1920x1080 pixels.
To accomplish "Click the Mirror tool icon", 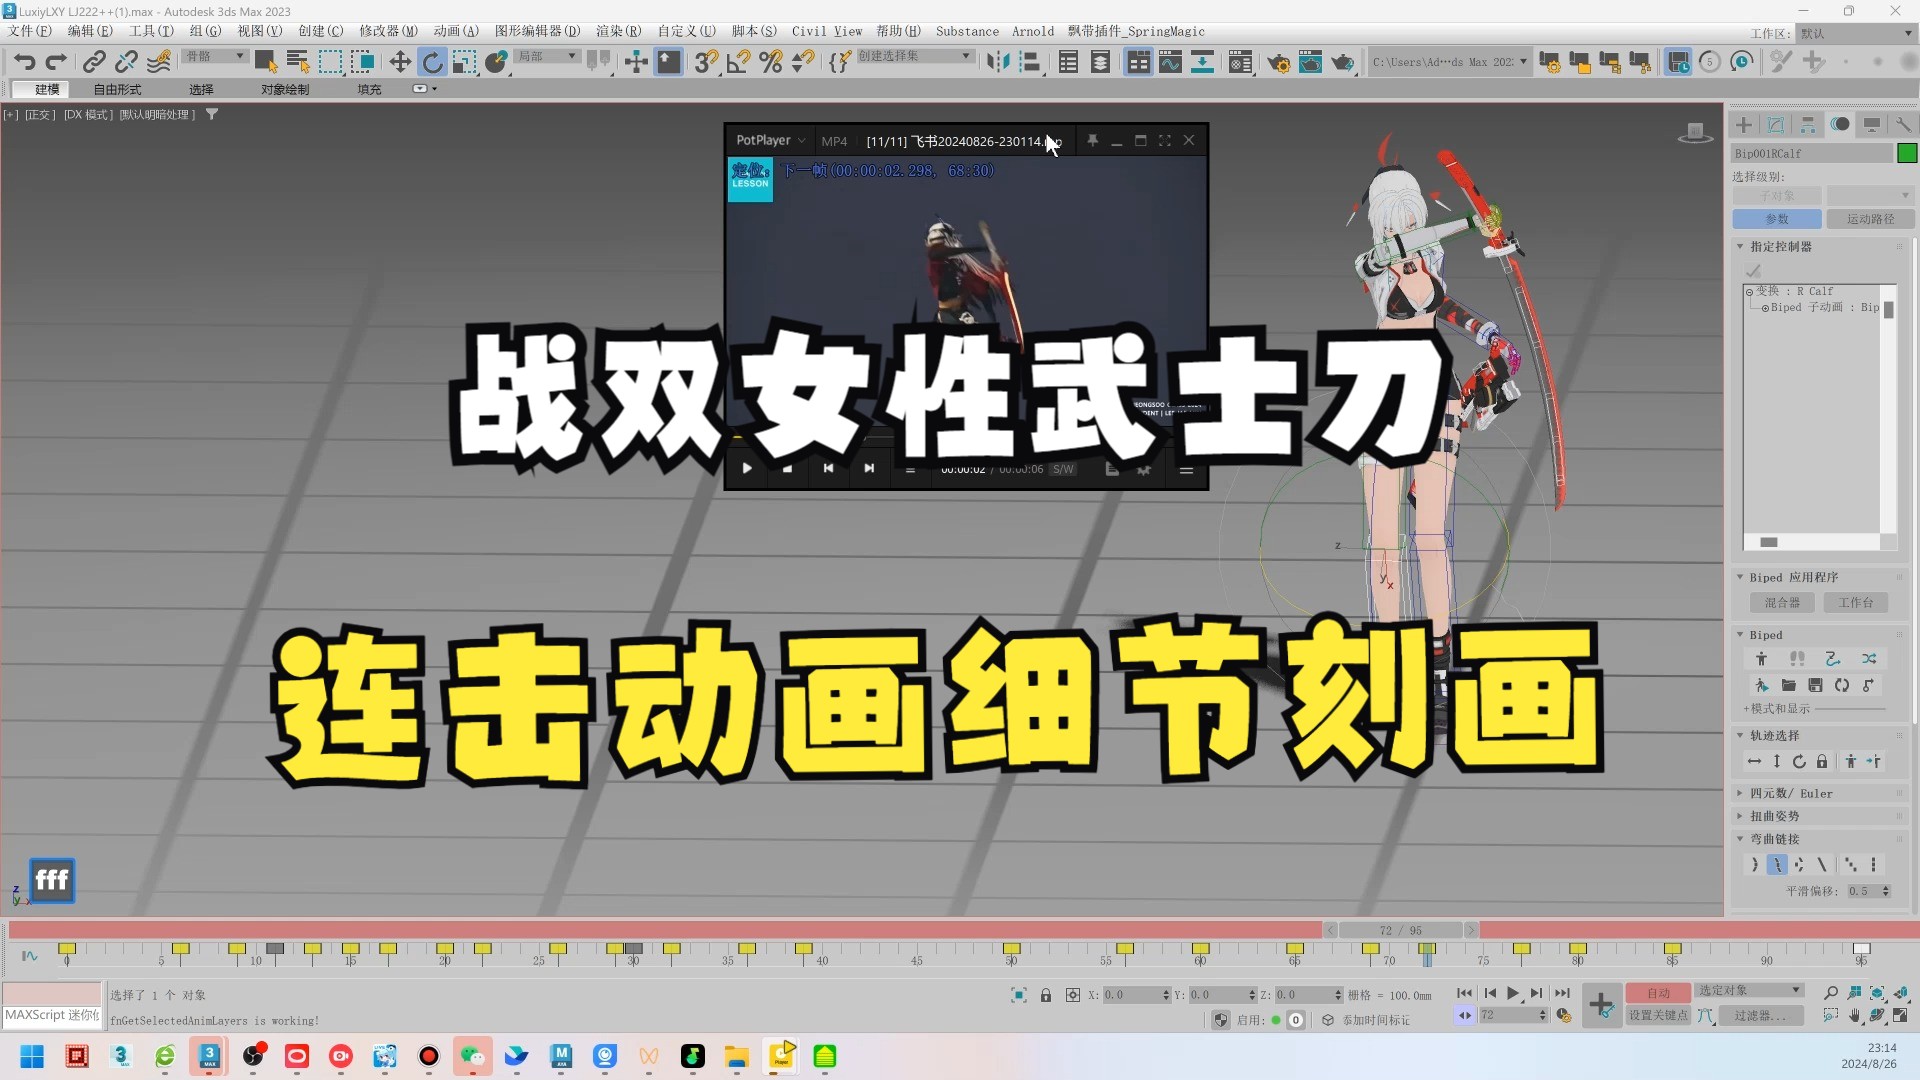I will (x=997, y=62).
